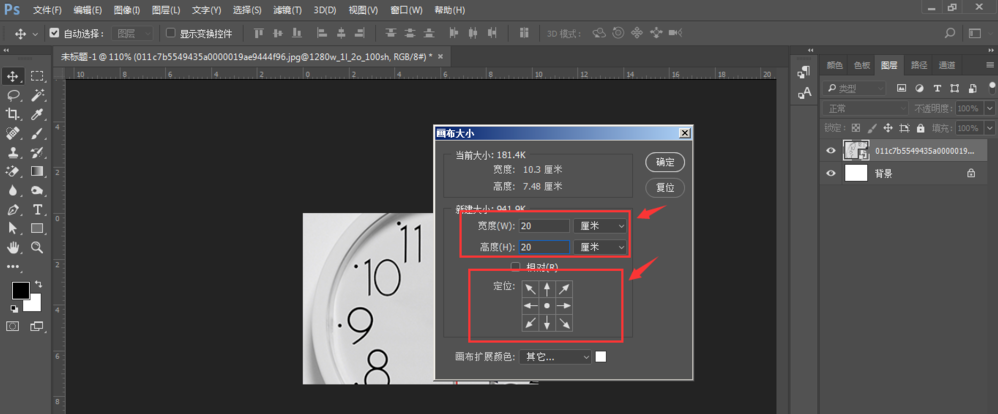
Task: Select the Zoom magnifier tool
Action: (x=37, y=247)
